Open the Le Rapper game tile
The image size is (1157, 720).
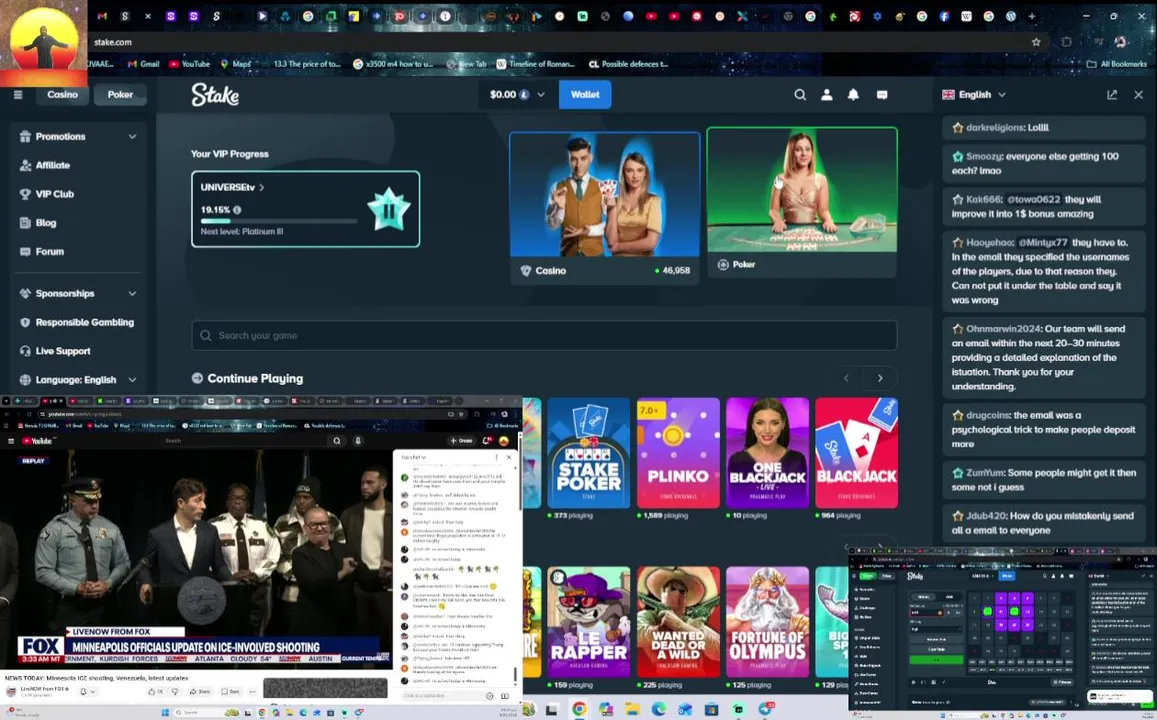pos(589,622)
